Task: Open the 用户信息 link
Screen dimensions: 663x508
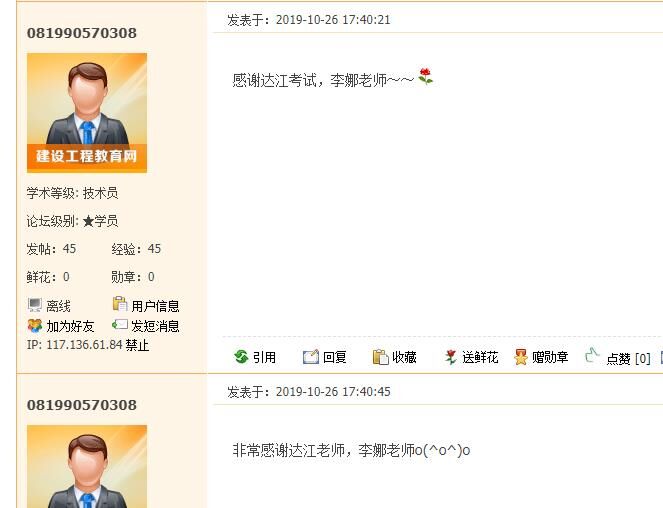Action: tap(155, 306)
